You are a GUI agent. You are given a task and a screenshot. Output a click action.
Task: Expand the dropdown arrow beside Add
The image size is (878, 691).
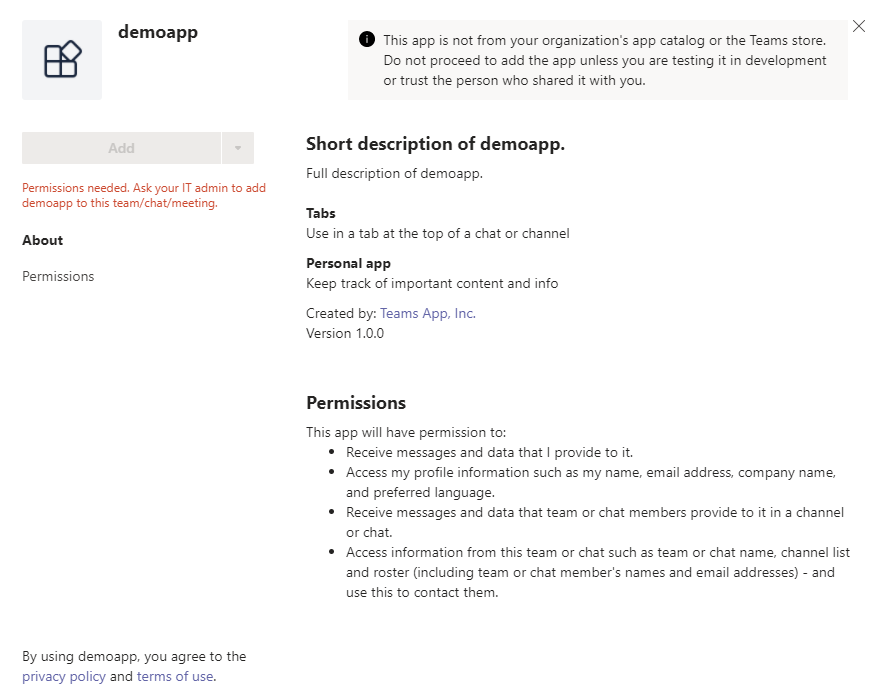pos(238,148)
